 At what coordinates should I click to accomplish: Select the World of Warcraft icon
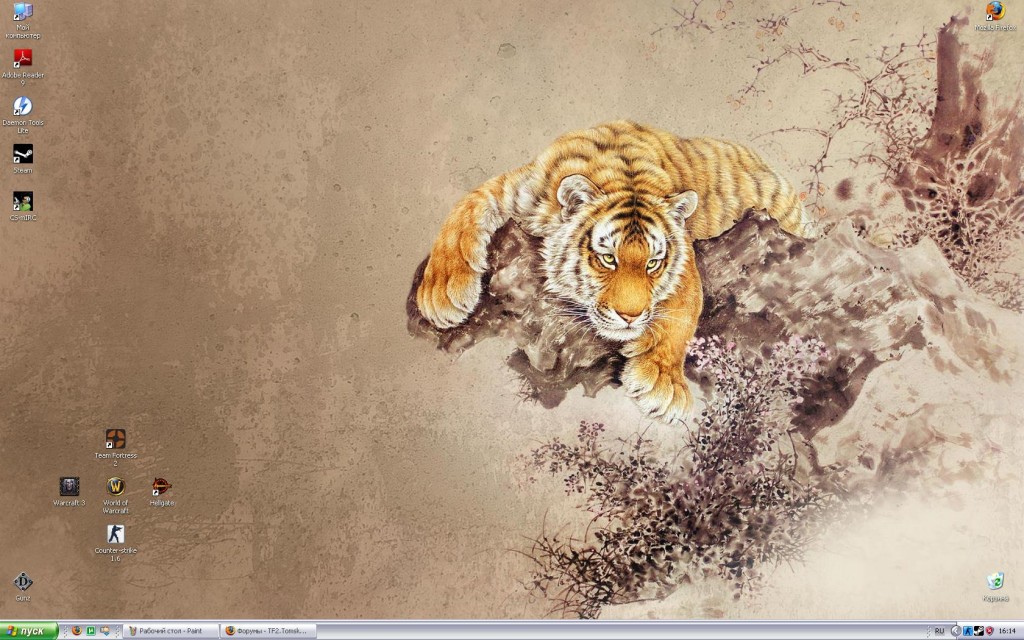[x=116, y=496]
